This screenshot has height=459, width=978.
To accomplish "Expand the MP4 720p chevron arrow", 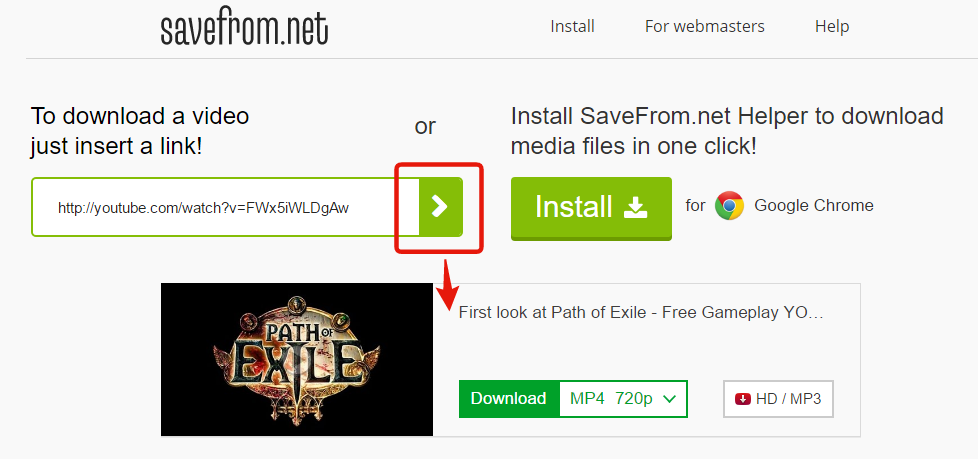I will click(670, 399).
